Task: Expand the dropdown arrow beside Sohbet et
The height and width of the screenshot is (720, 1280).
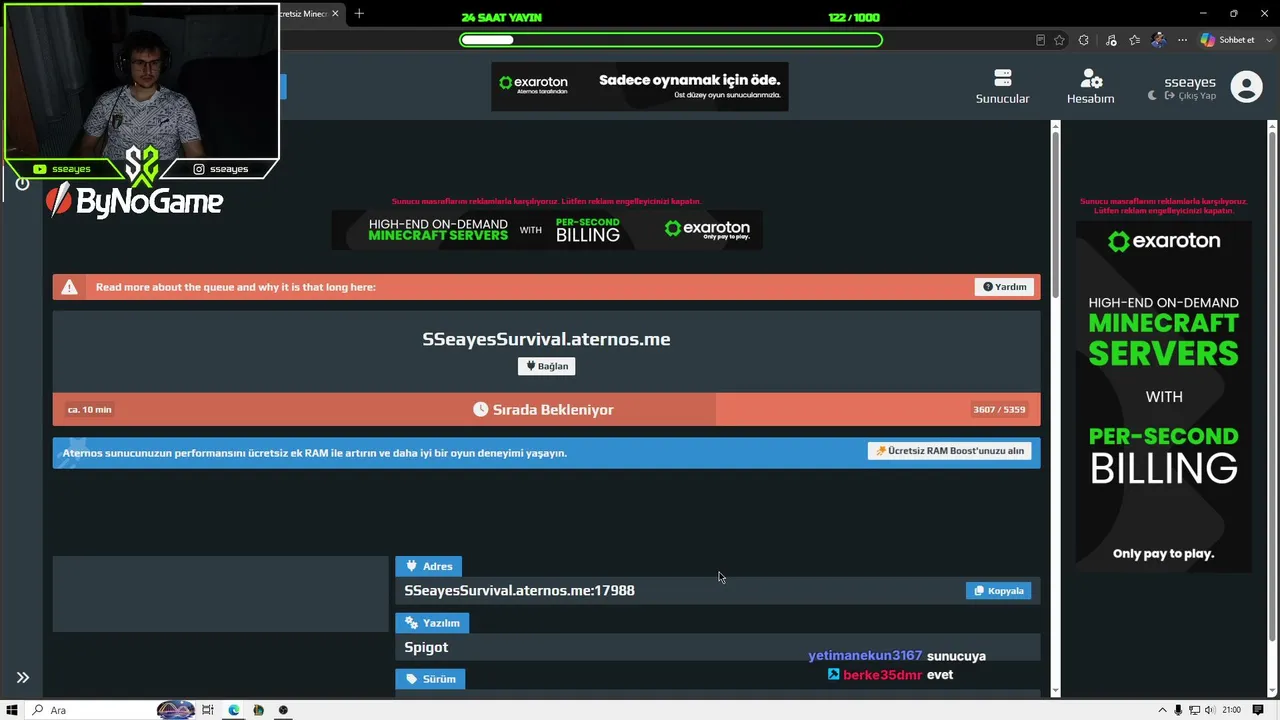Action: tap(1267, 40)
